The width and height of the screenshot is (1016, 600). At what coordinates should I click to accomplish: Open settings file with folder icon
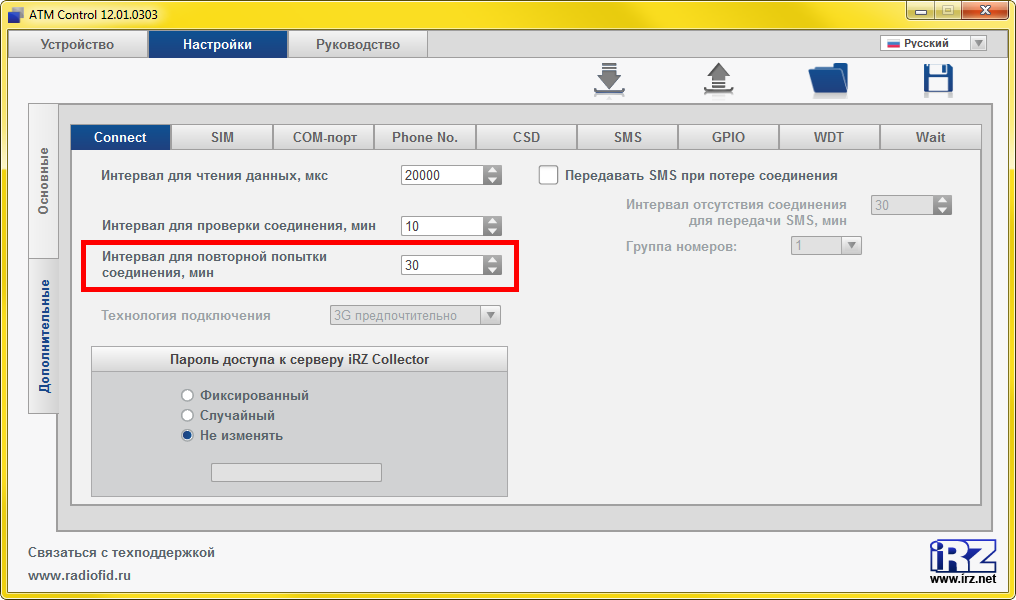[827, 79]
